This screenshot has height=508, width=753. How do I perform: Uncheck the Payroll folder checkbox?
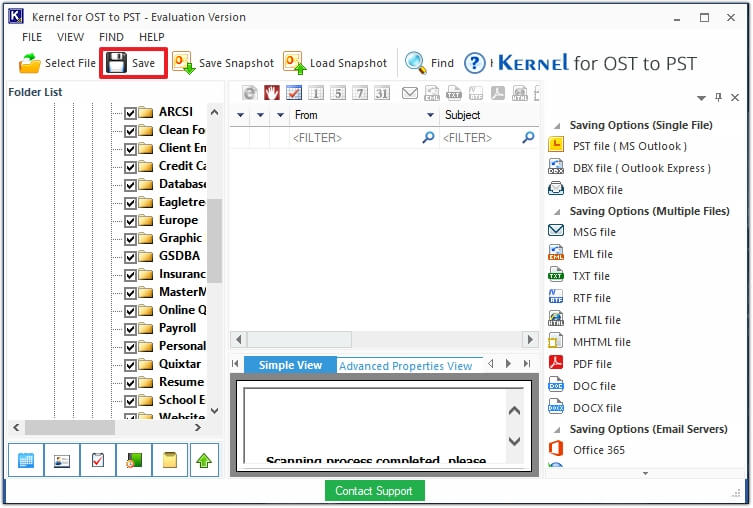pos(130,329)
